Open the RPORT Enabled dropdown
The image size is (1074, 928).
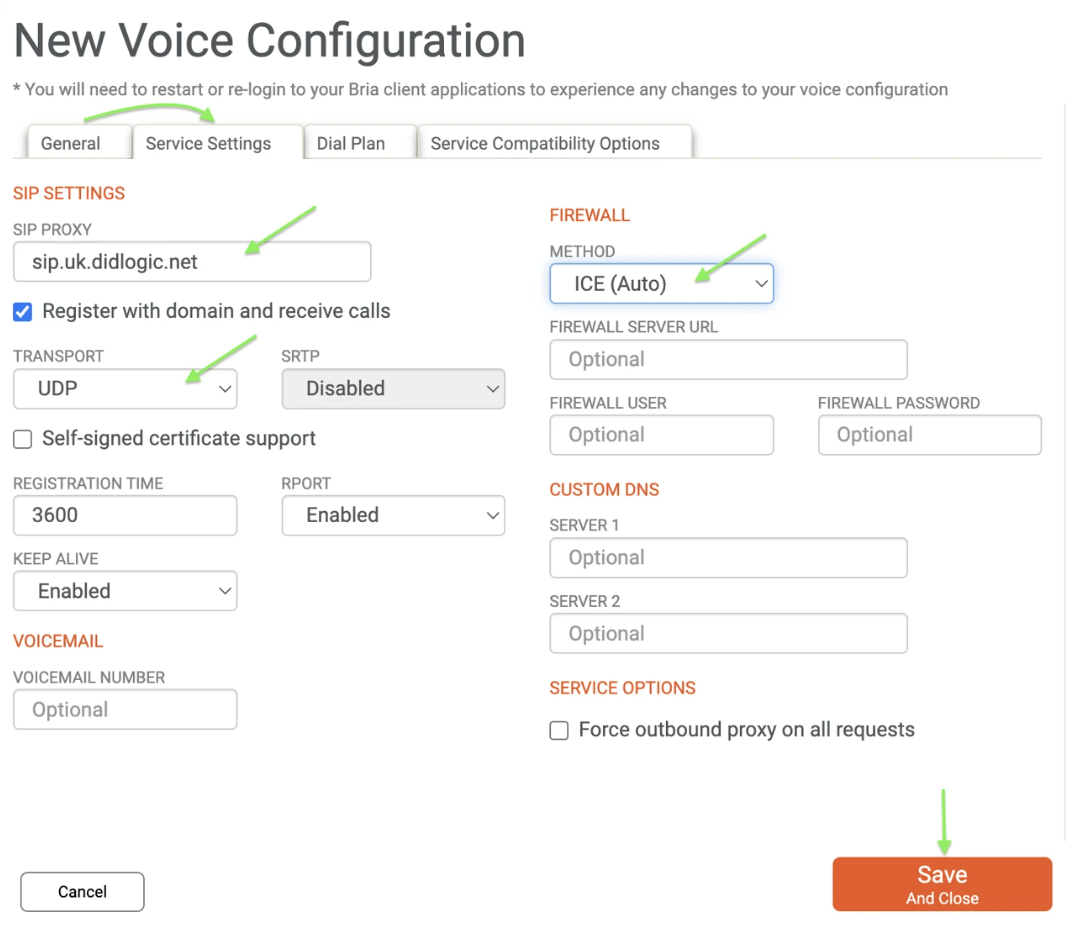pyautogui.click(x=393, y=515)
